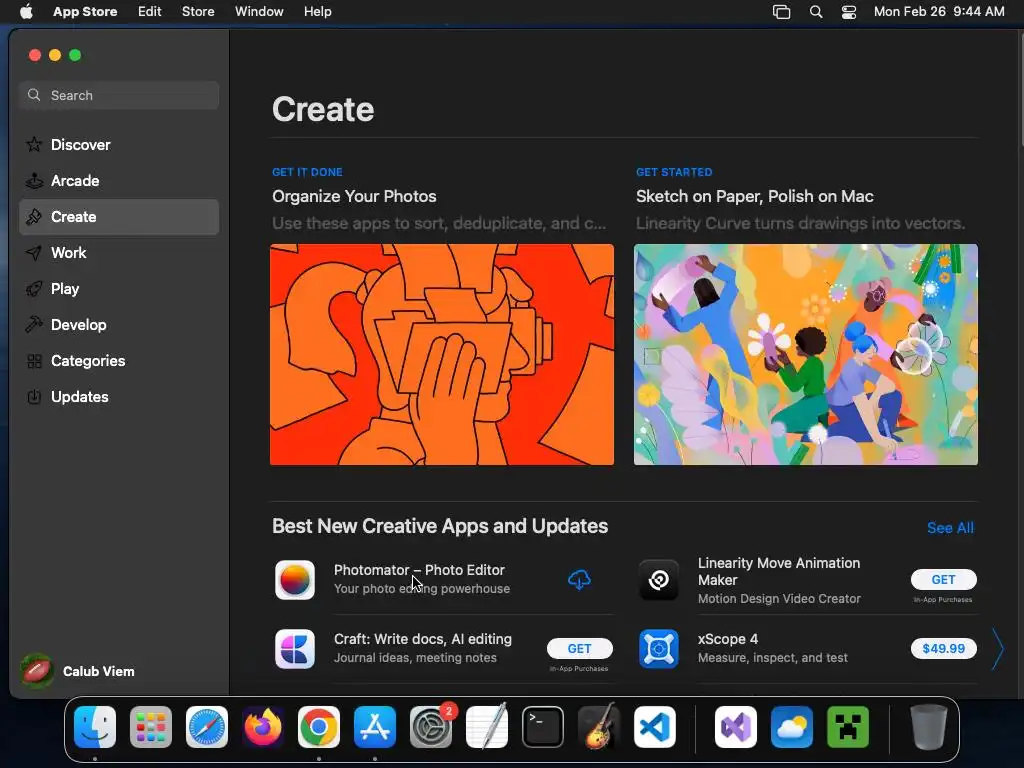Click the Craft app icon
This screenshot has width=1024, height=768.
click(295, 648)
